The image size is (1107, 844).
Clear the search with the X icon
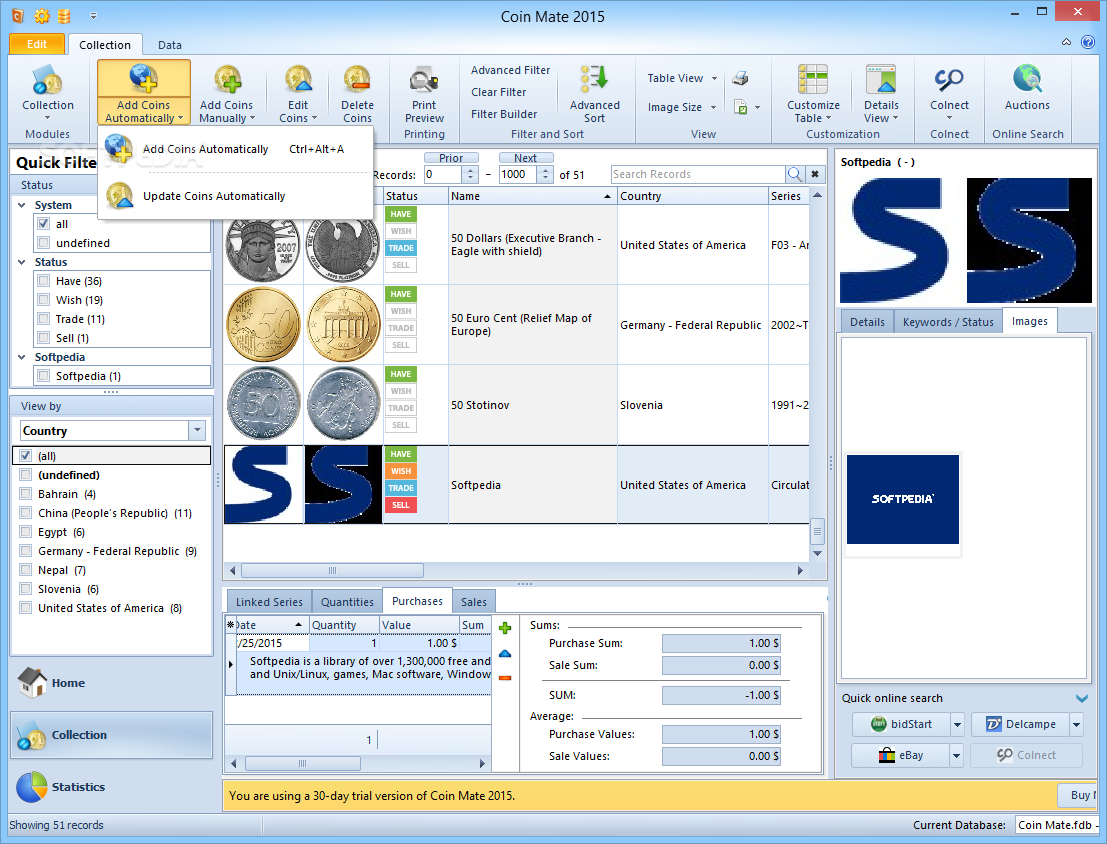pos(815,174)
